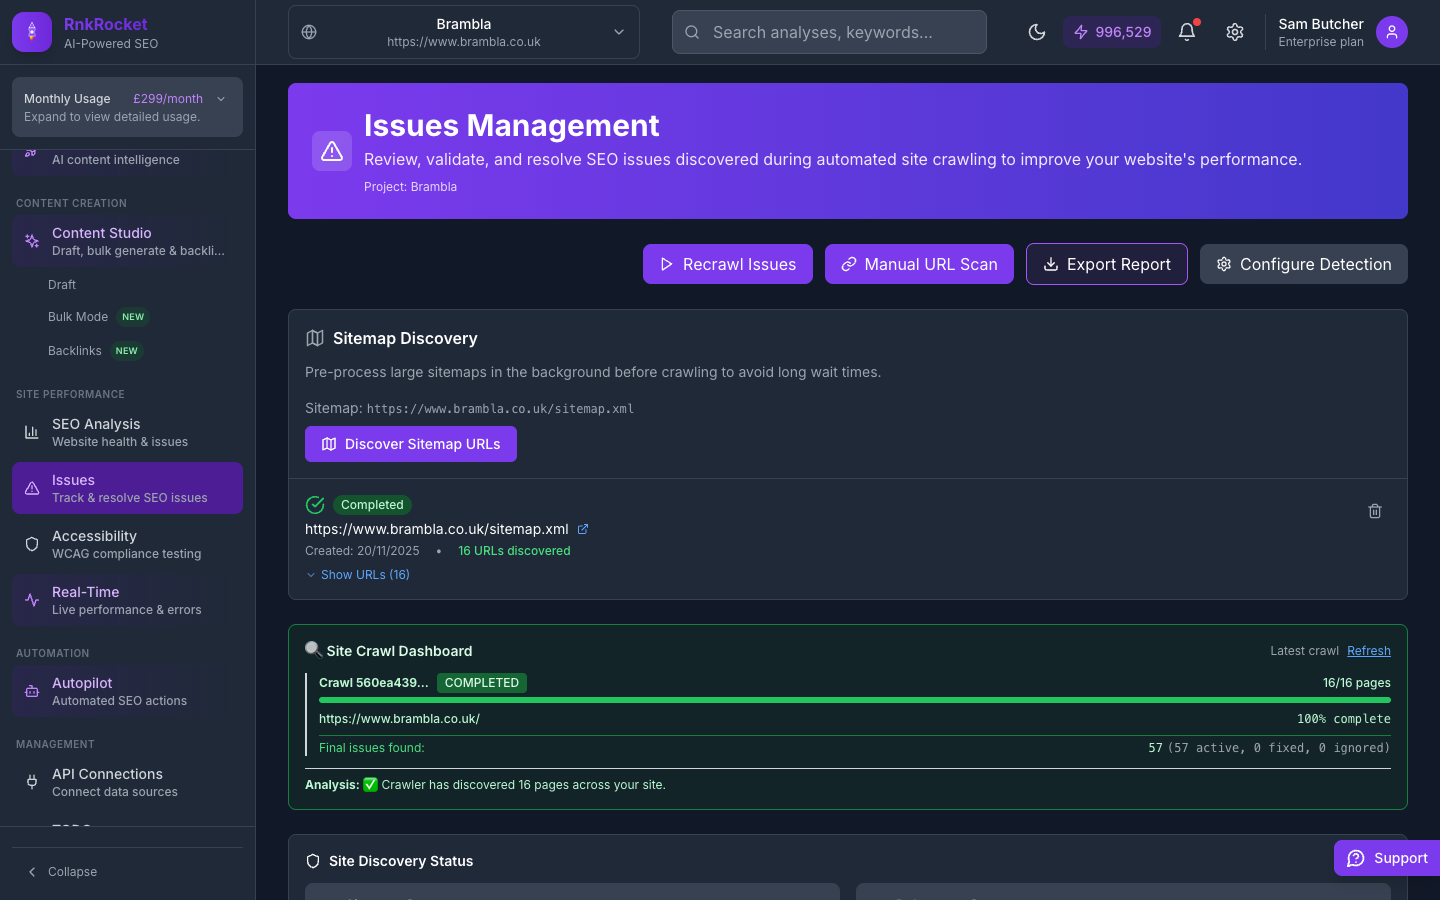
Task: Click the Accessibility shield icon
Action: [x=32, y=544]
